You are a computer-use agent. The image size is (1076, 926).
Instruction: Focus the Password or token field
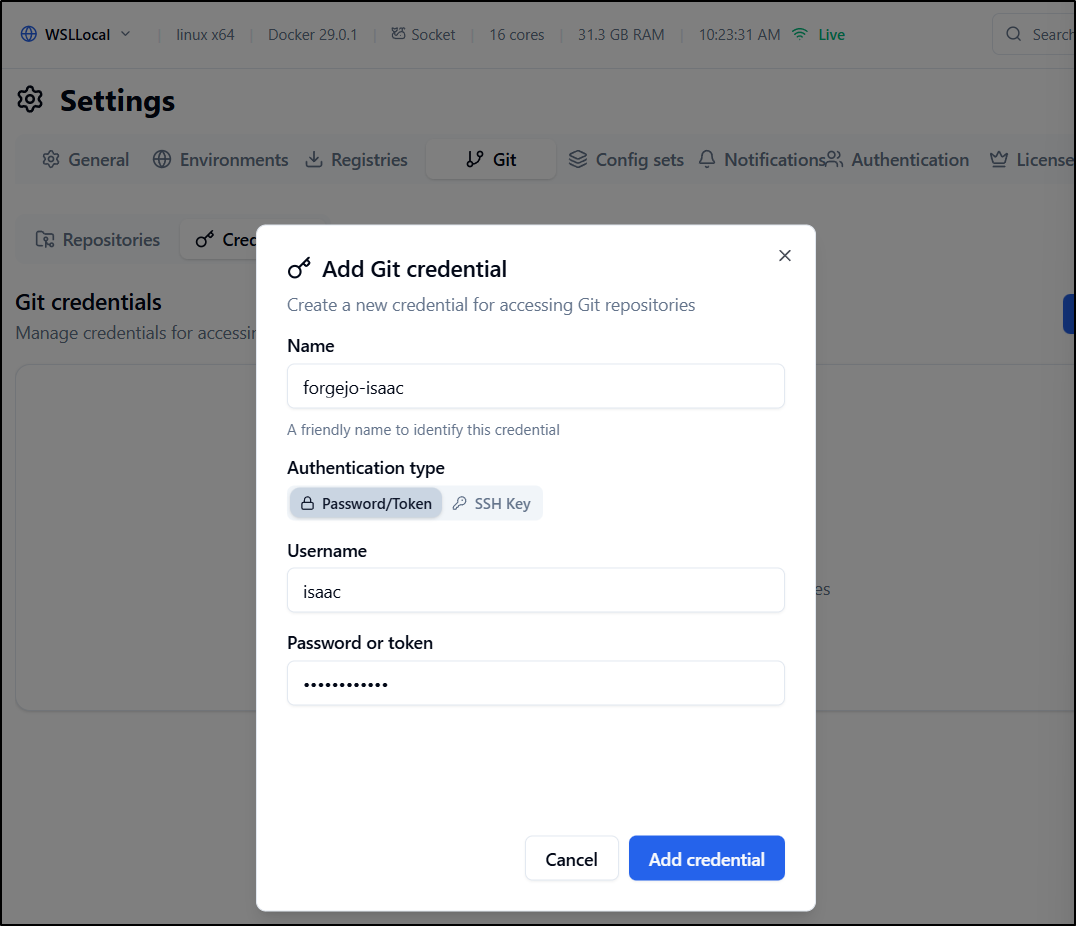point(535,684)
